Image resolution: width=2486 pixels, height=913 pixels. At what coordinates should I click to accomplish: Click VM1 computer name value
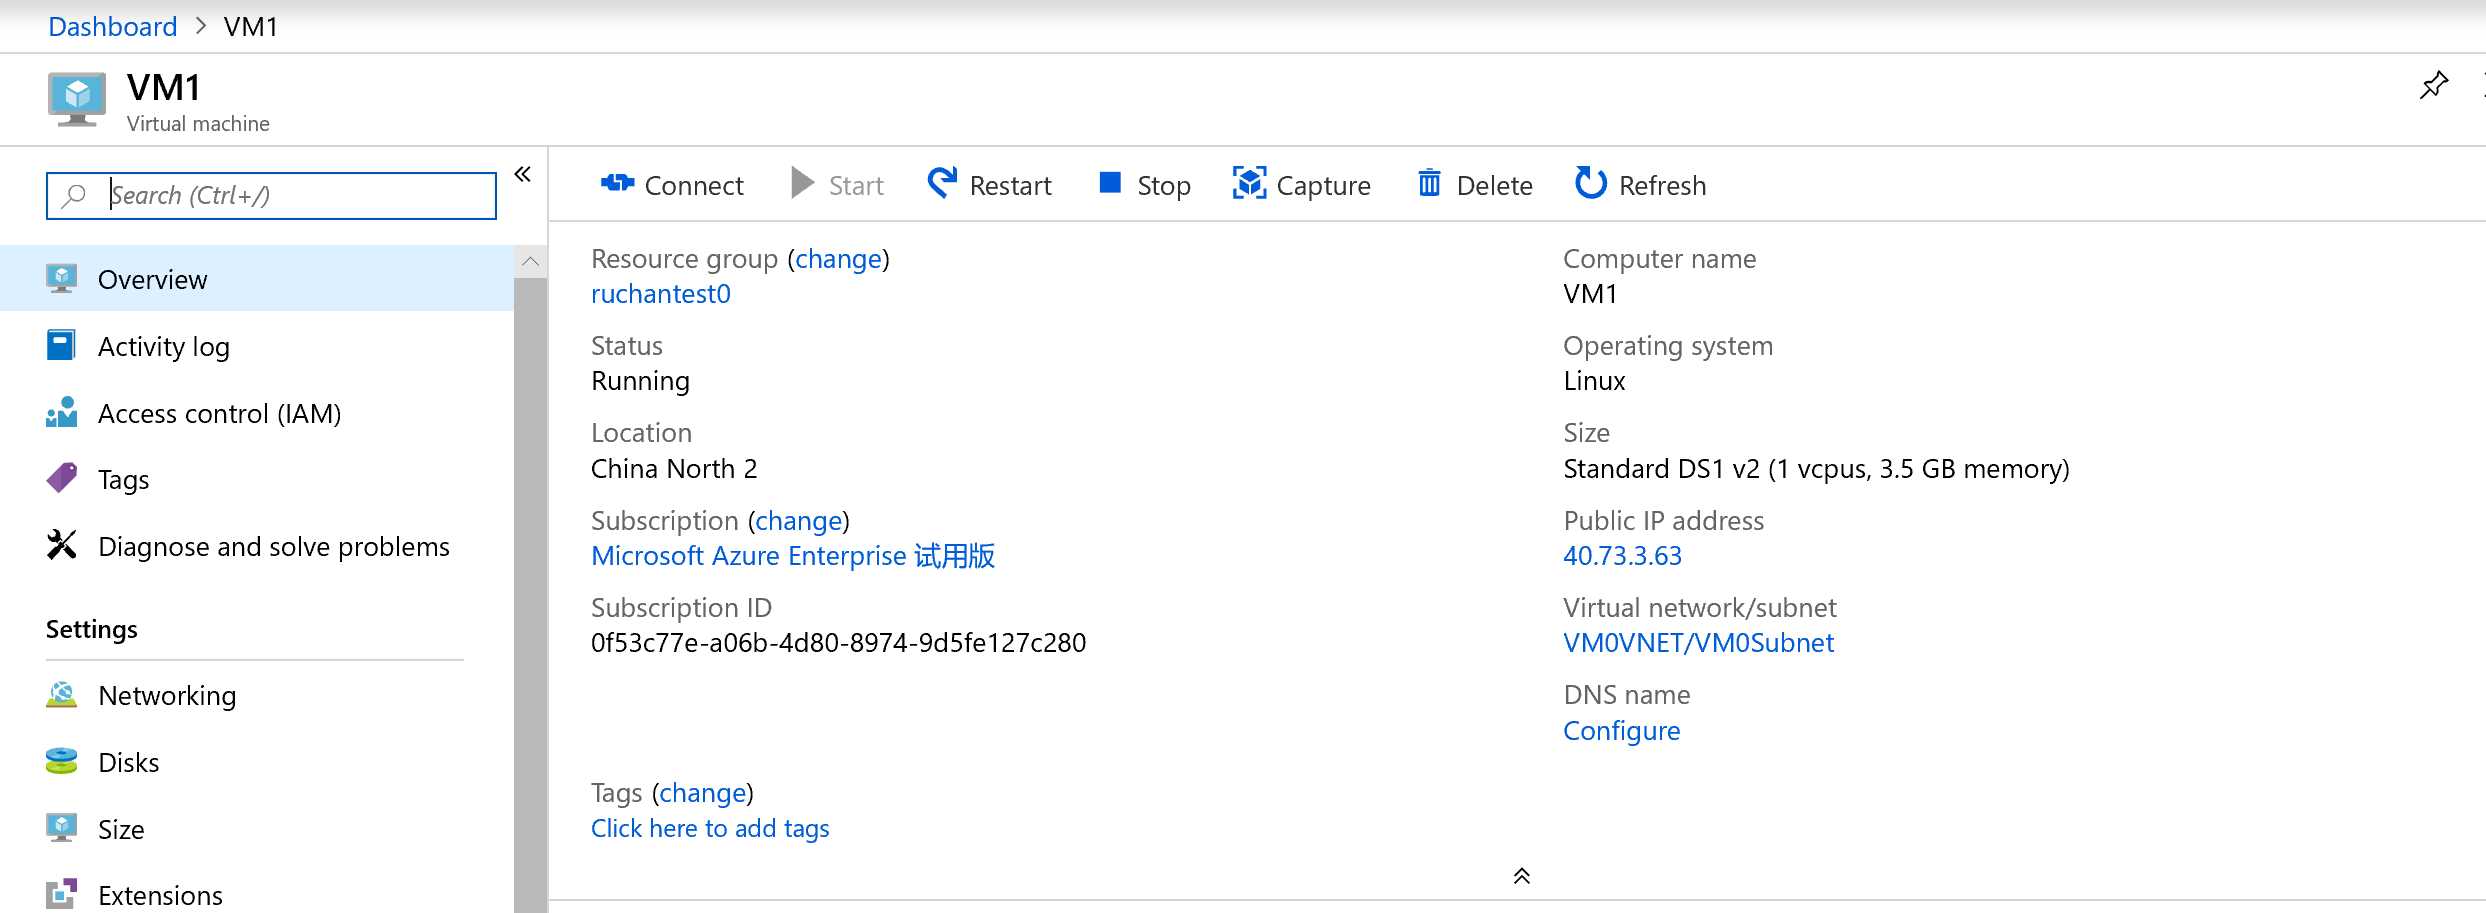coord(1590,294)
